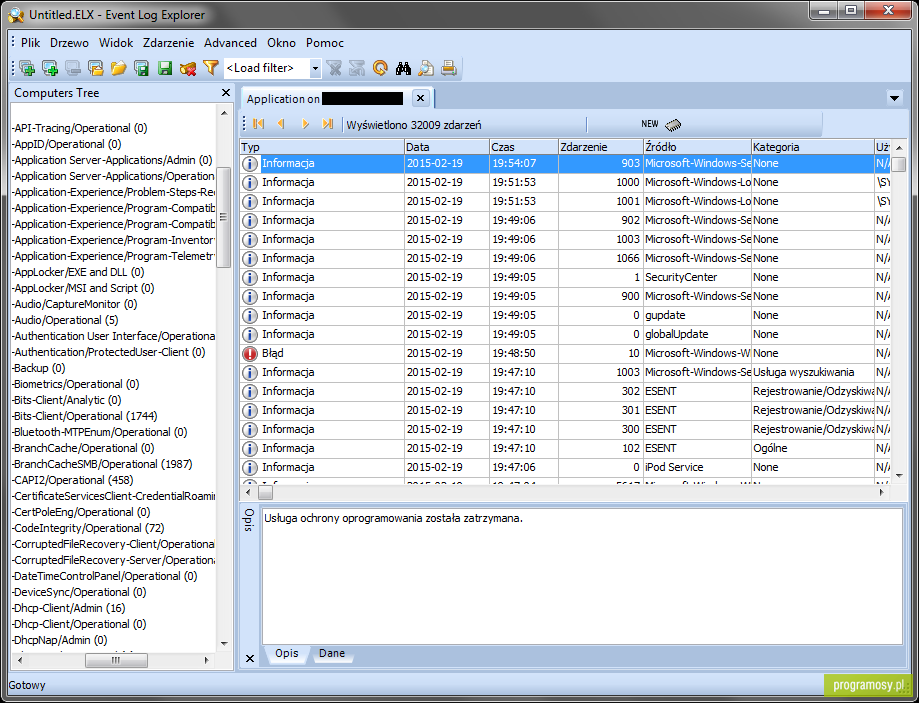Click the NEW memory chip icon
Screen dimensions: 919x703
(x=673, y=124)
